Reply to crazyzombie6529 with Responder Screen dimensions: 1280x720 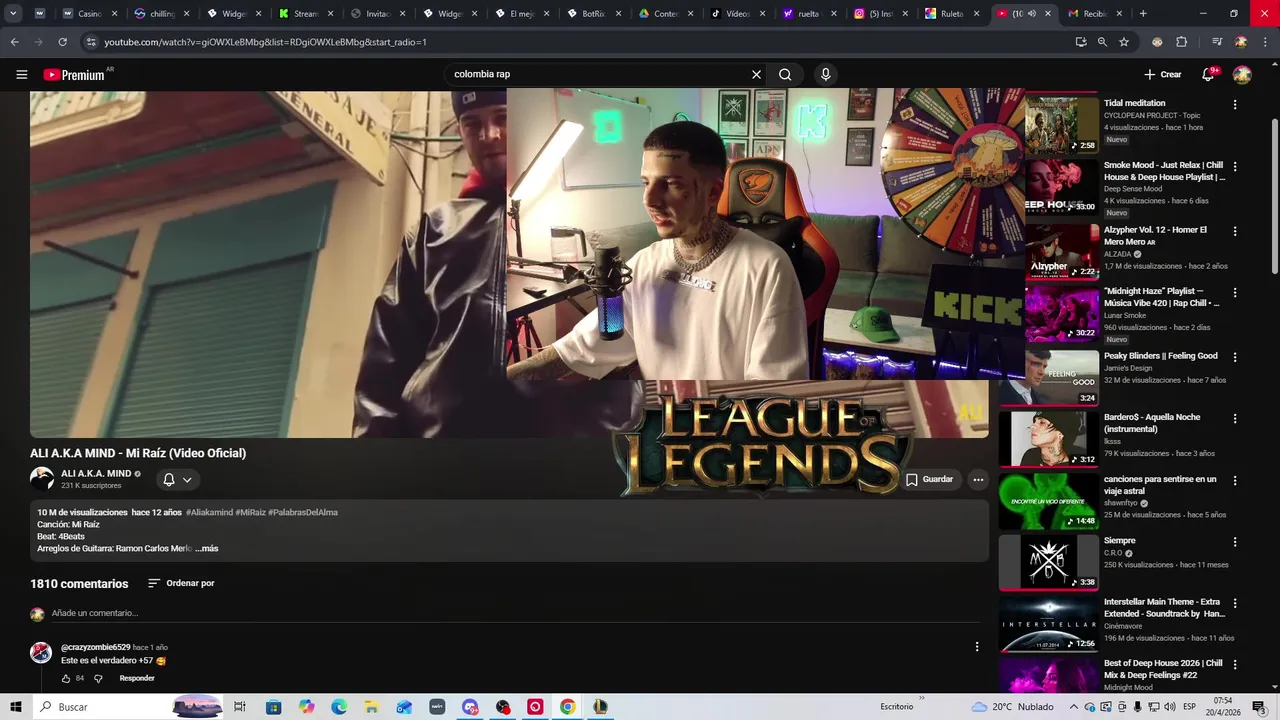pos(137,678)
